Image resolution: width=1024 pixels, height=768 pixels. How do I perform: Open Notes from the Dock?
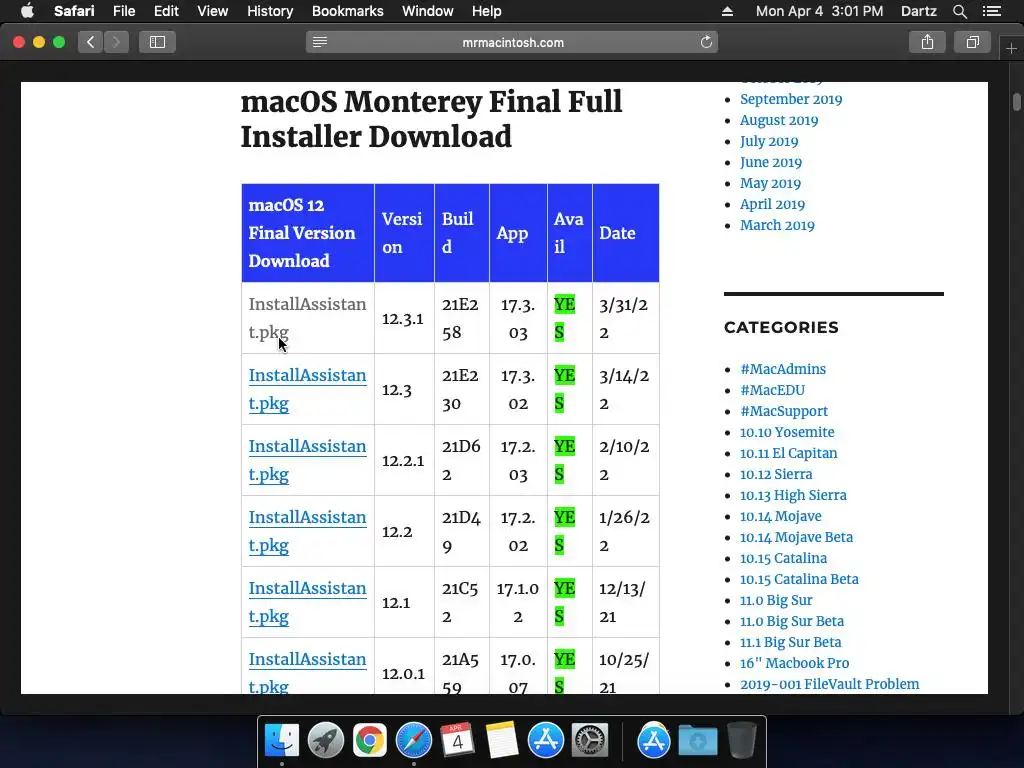(x=502, y=741)
